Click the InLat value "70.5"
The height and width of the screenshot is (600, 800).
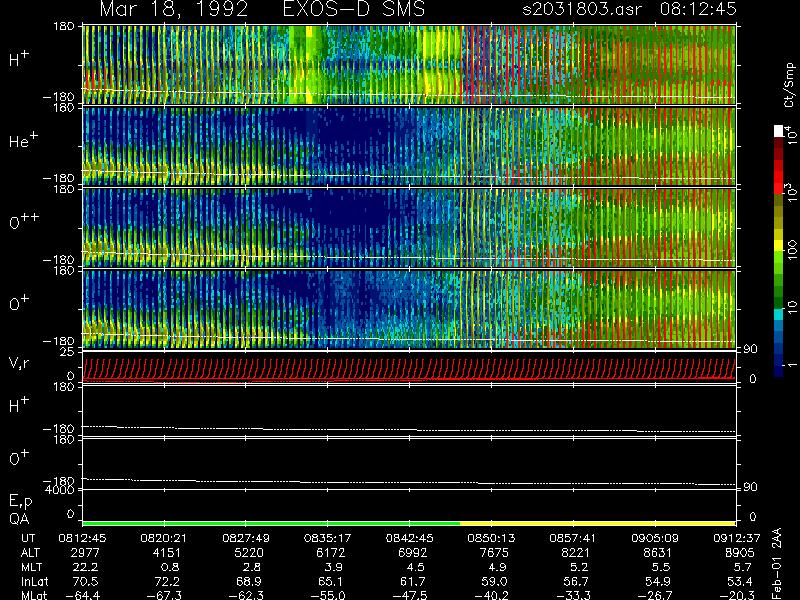click(x=87, y=582)
